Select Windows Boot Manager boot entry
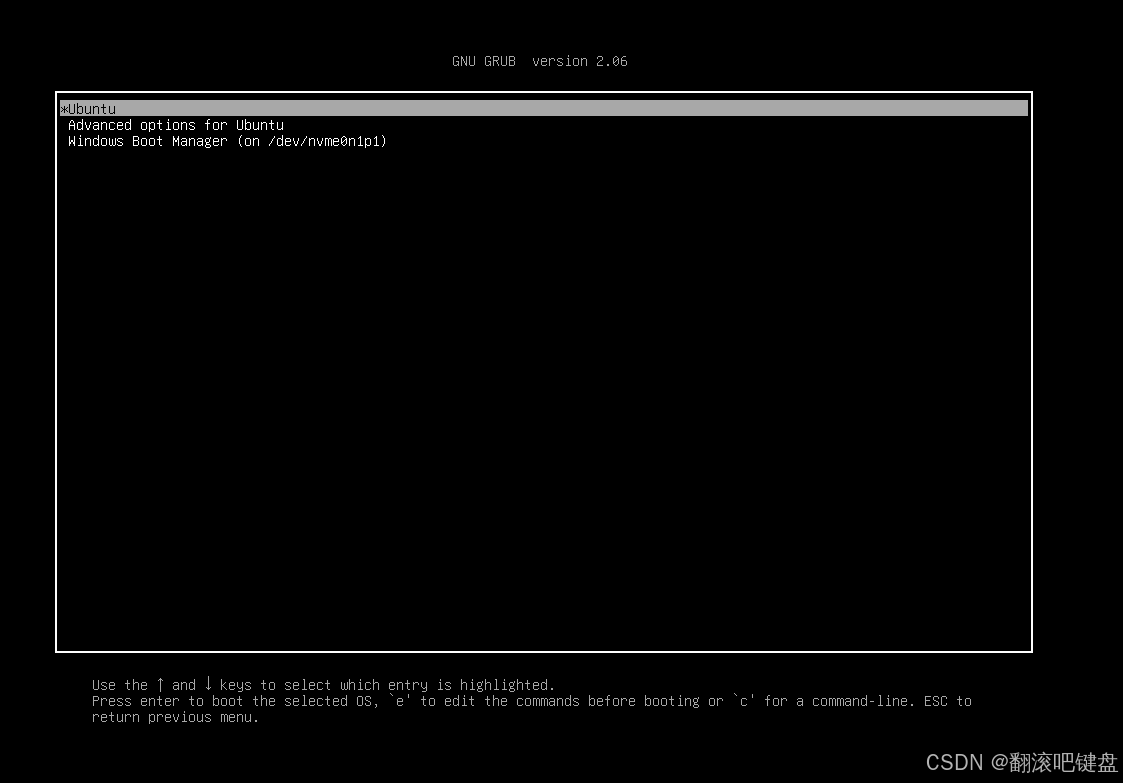The width and height of the screenshot is (1123, 783). [x=228, y=141]
